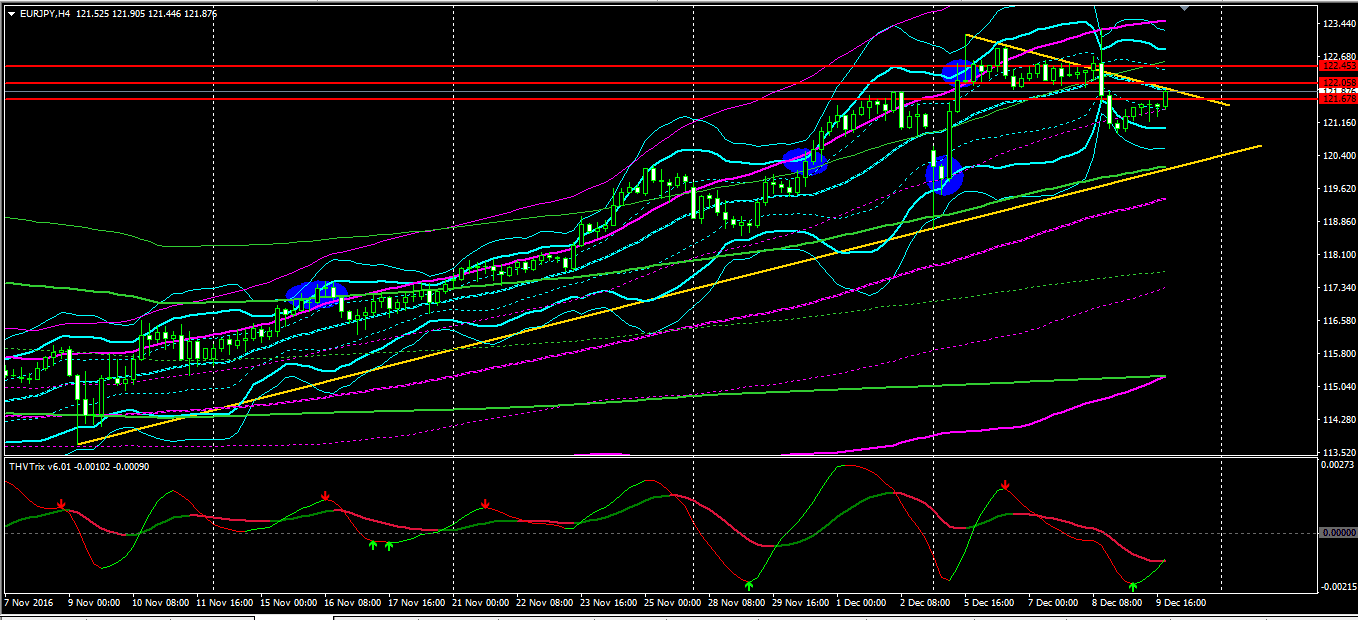
Task: Click the triangle arrow beside EURJPY,H4 title
Action: point(11,14)
